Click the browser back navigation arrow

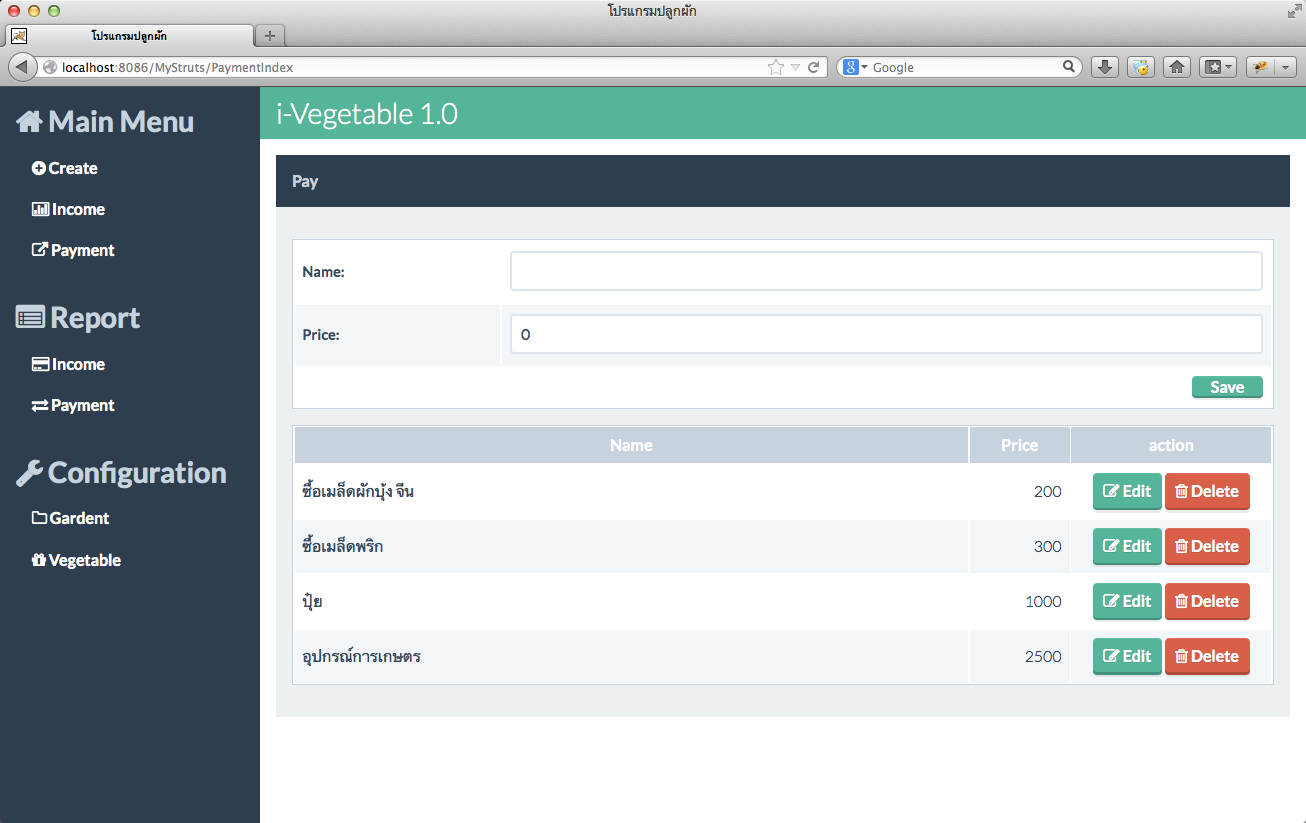point(22,67)
